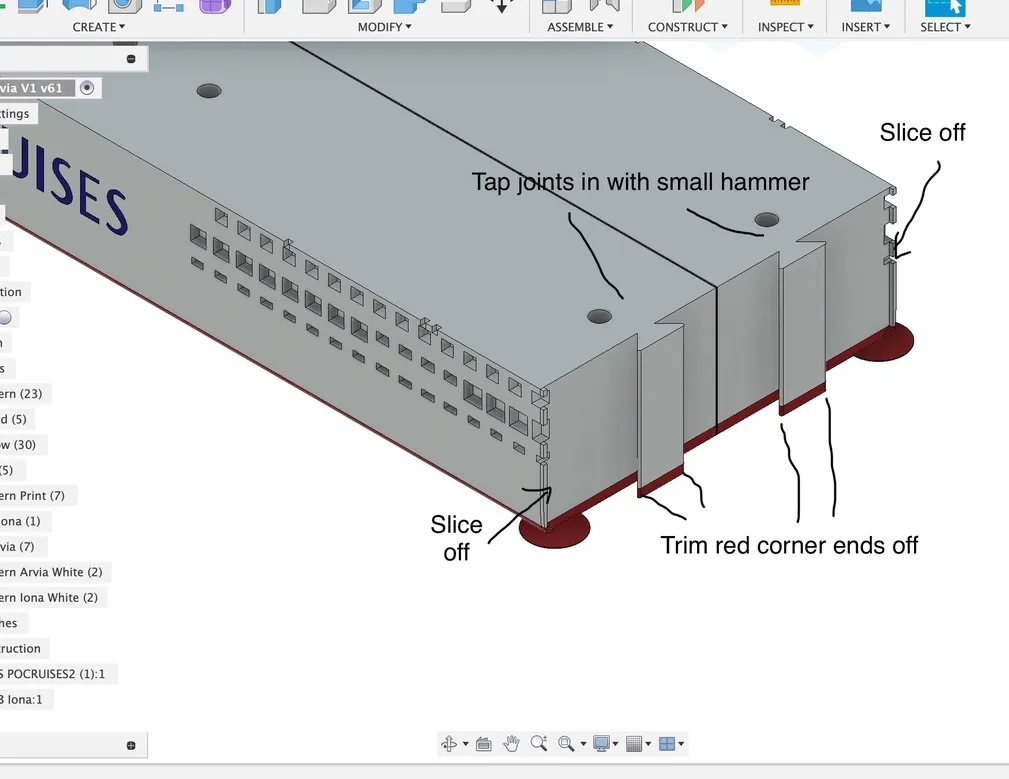Select the Zoom magnifier tool
Image resolution: width=1009 pixels, height=779 pixels.
tap(539, 744)
